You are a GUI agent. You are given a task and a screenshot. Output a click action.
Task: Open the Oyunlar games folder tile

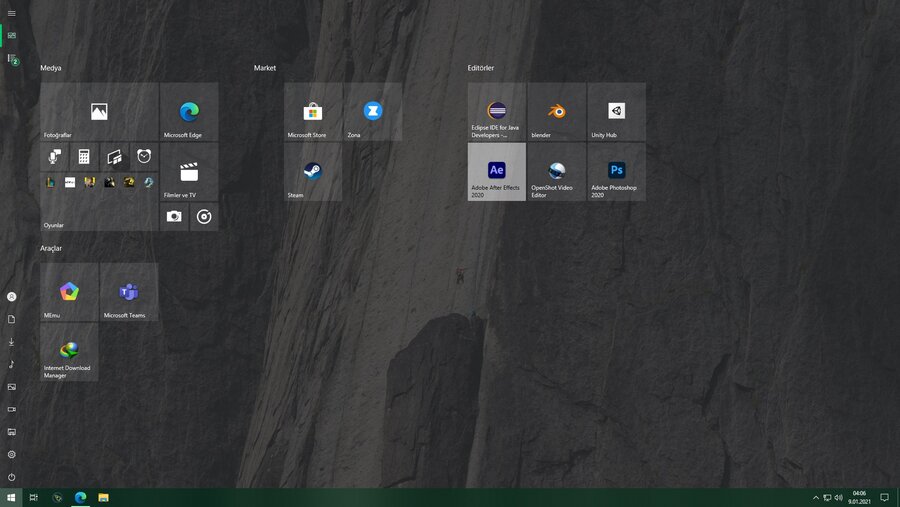99,202
